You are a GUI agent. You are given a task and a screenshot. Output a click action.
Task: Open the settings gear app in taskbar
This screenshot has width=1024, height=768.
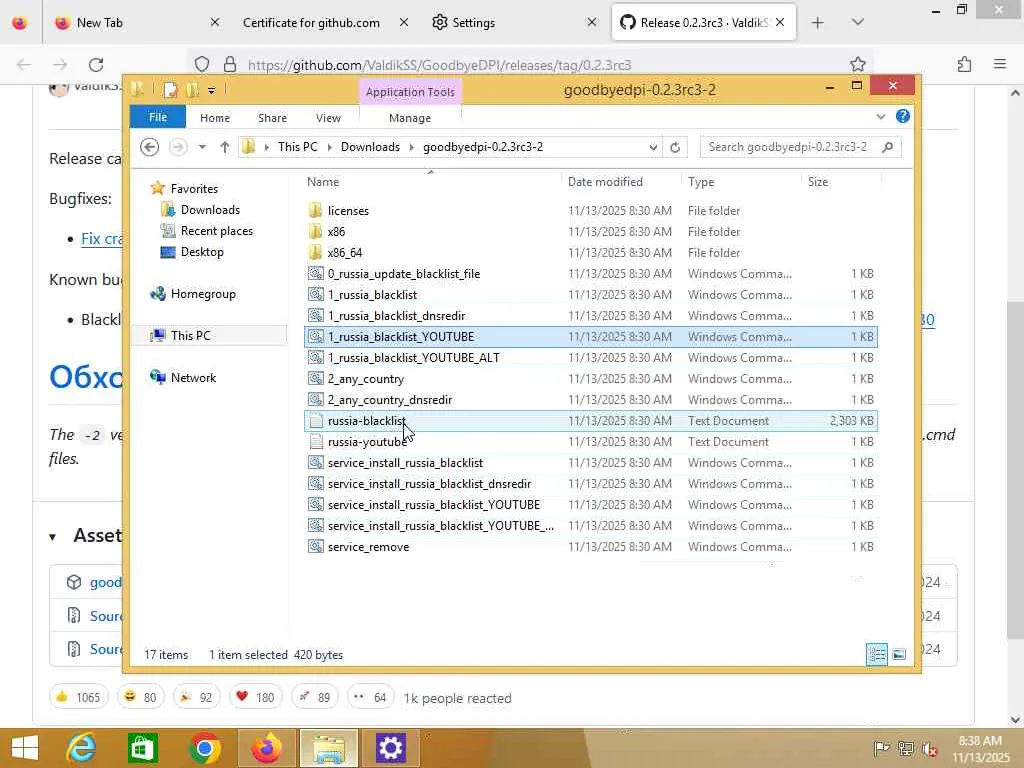[391, 748]
